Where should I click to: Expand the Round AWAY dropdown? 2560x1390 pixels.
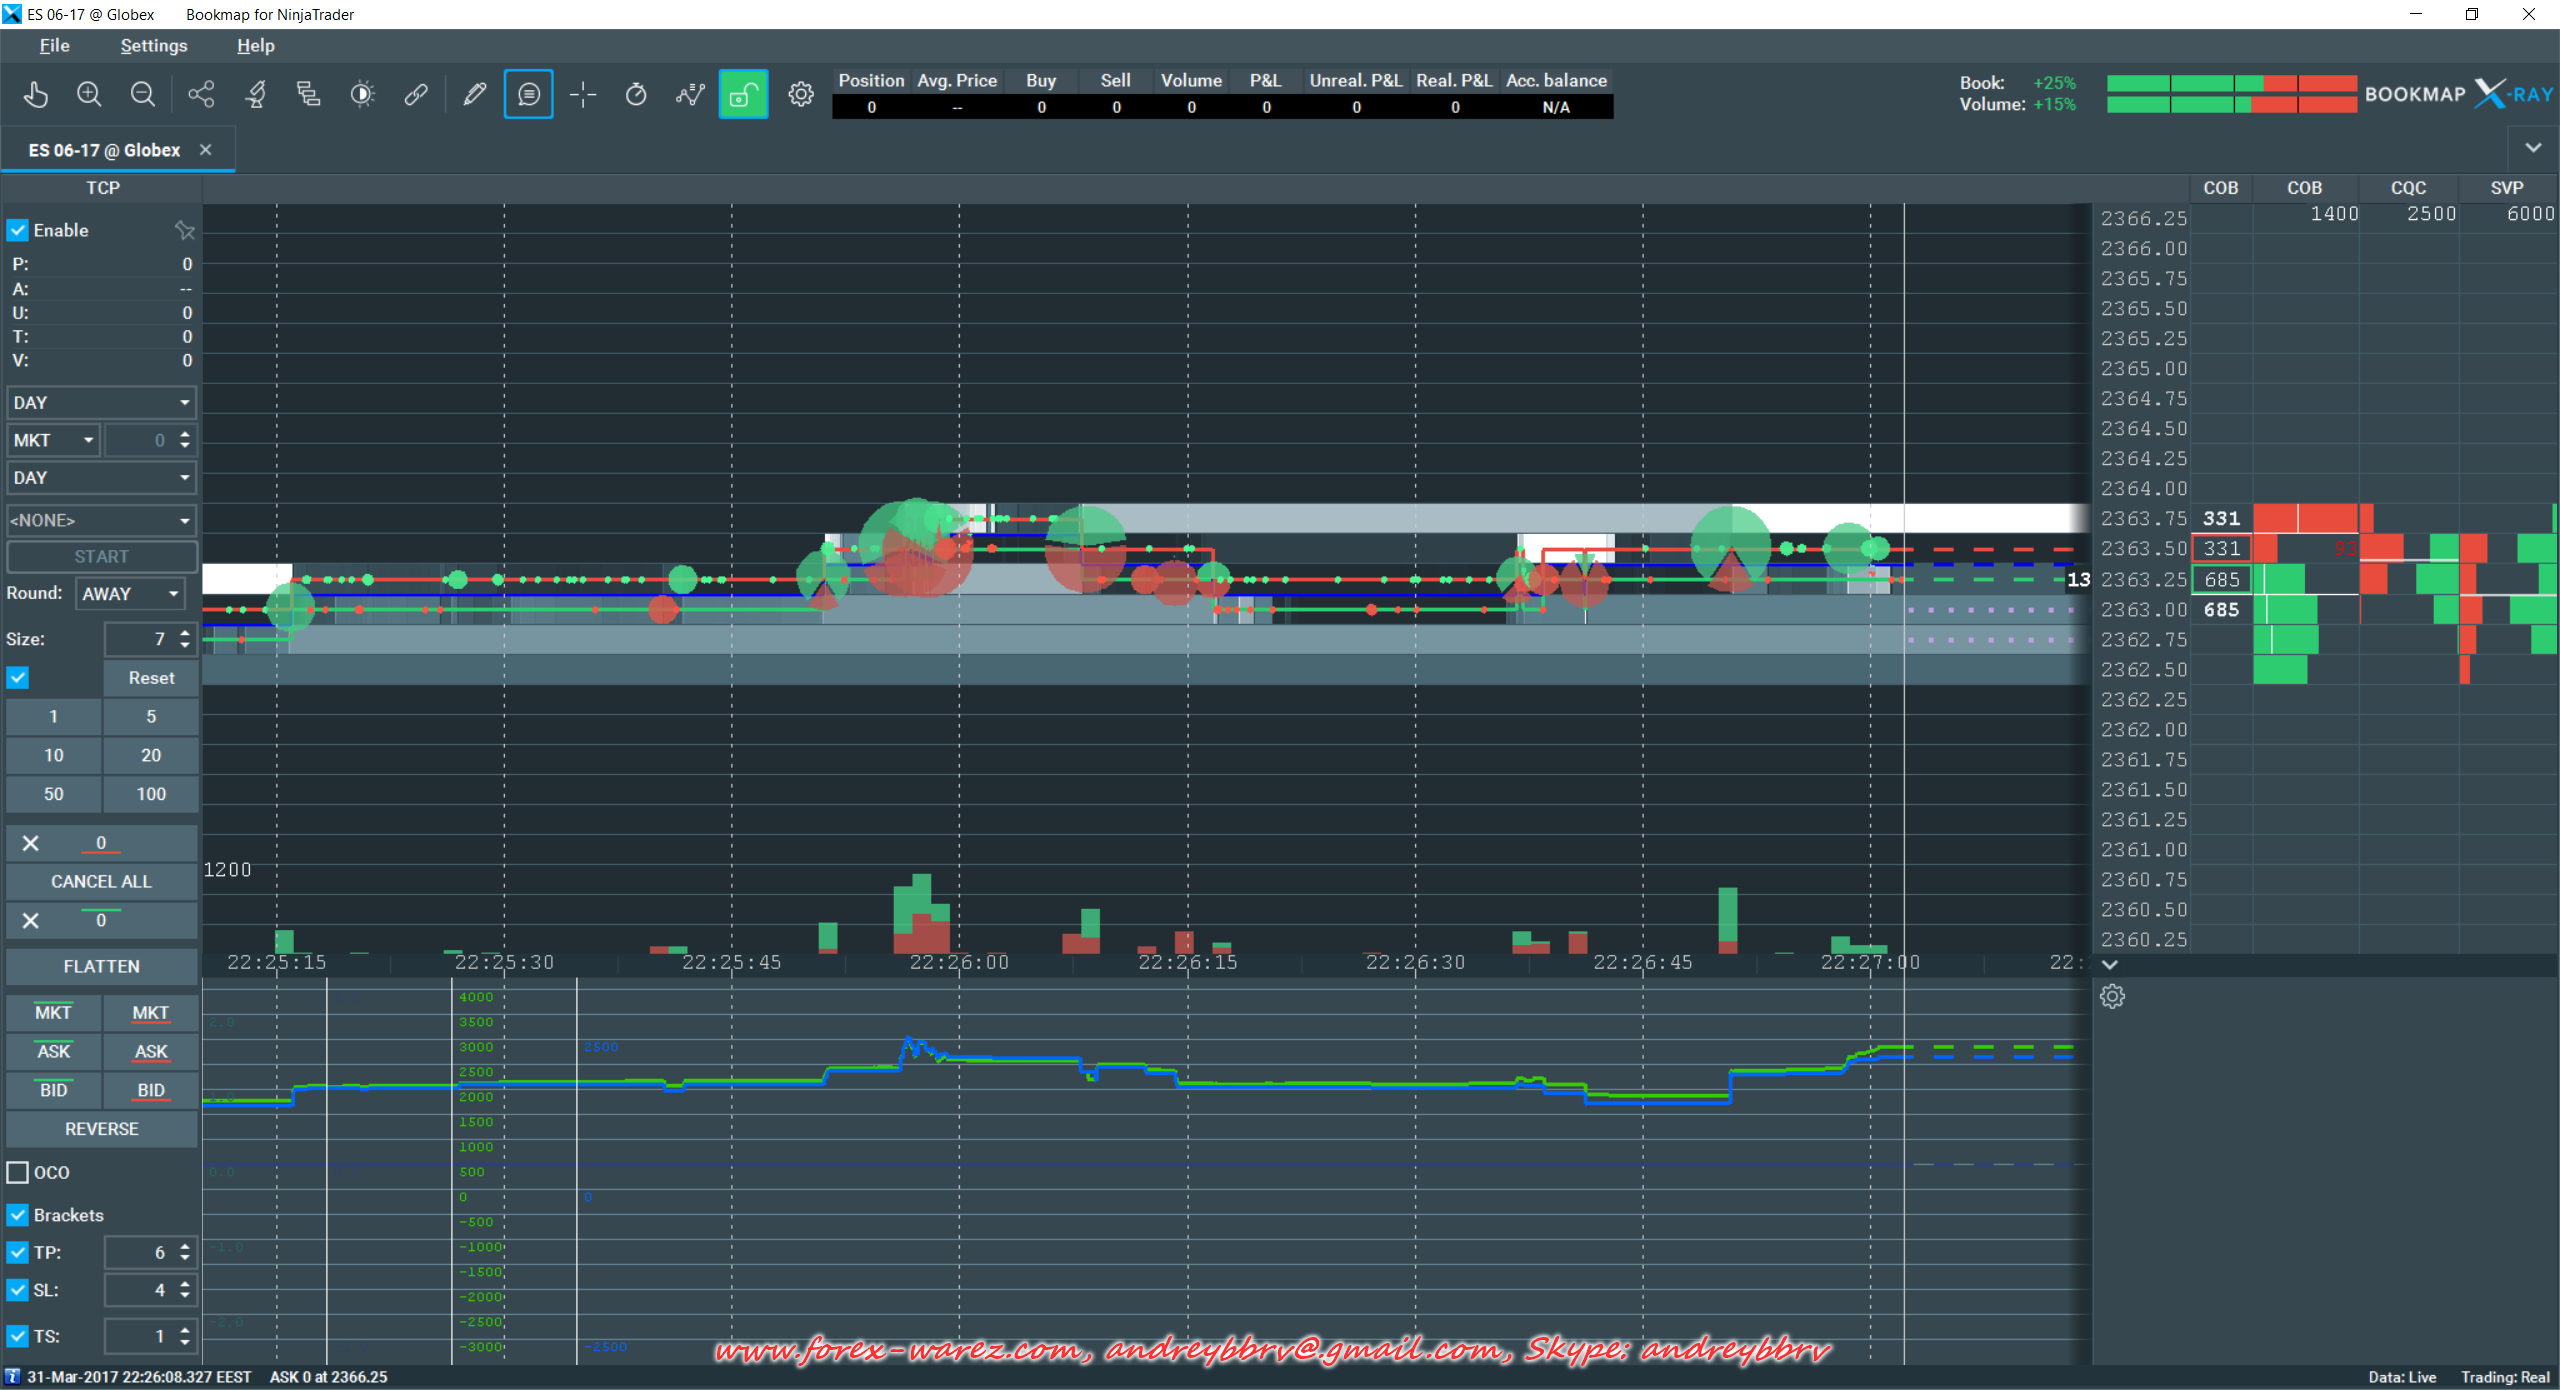point(131,594)
